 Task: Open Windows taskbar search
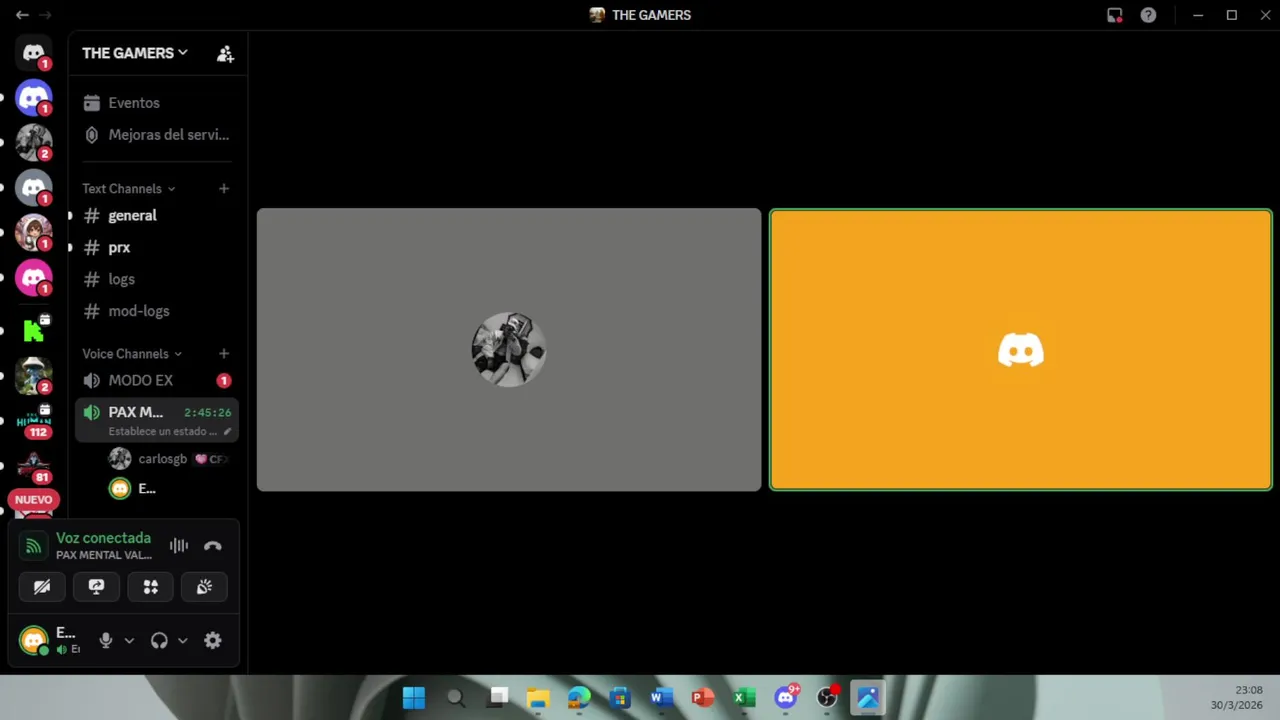click(x=456, y=698)
